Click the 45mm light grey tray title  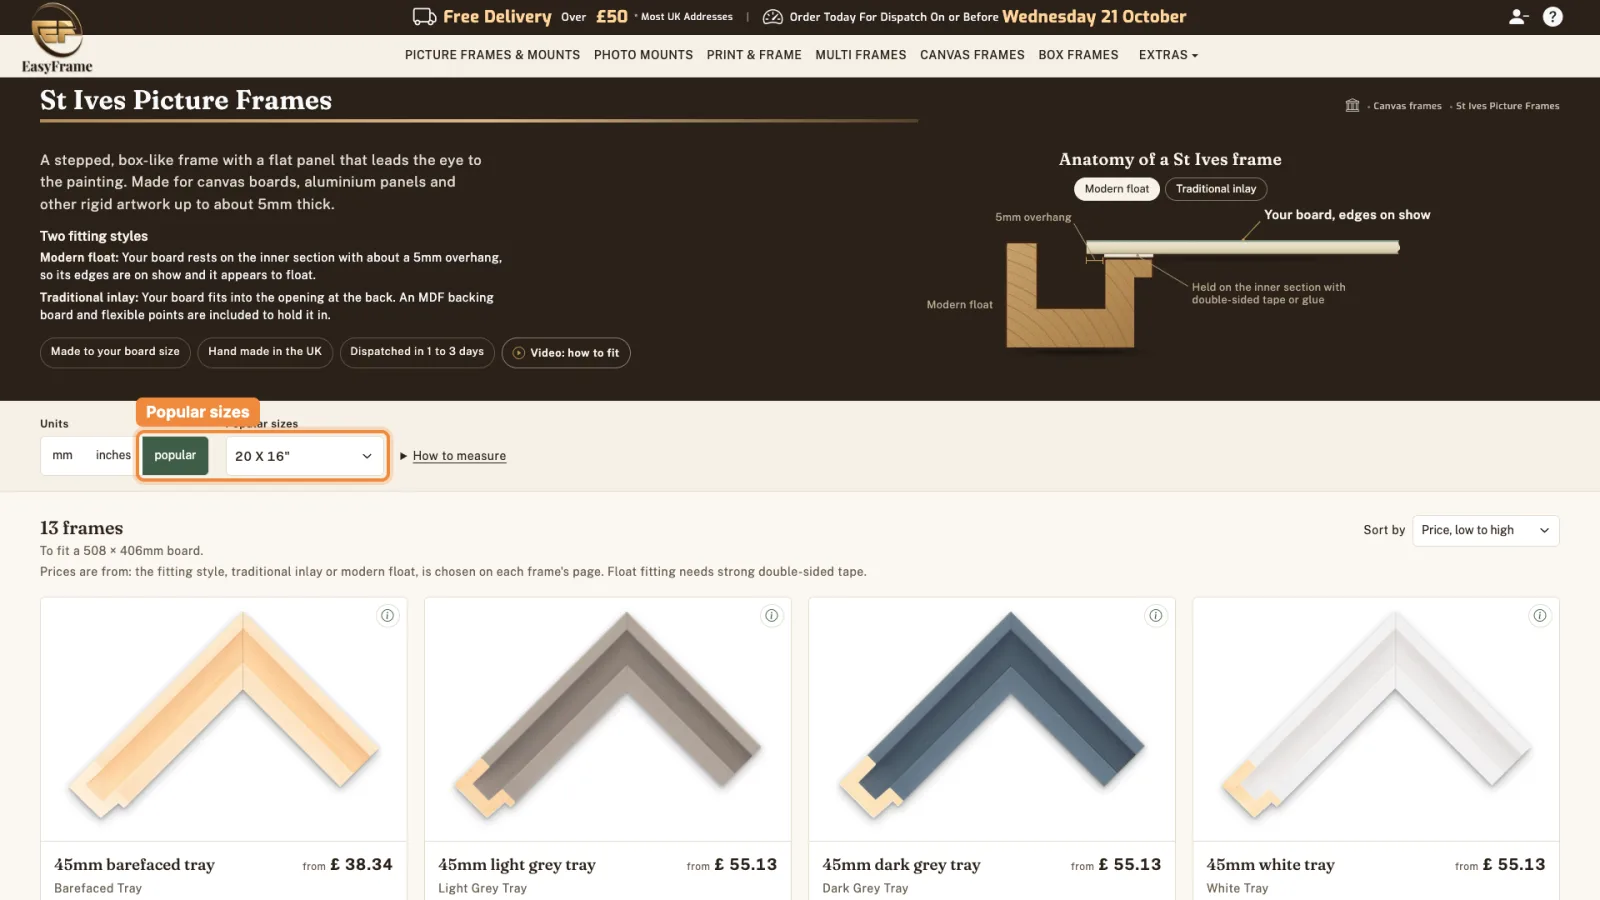tap(517, 865)
